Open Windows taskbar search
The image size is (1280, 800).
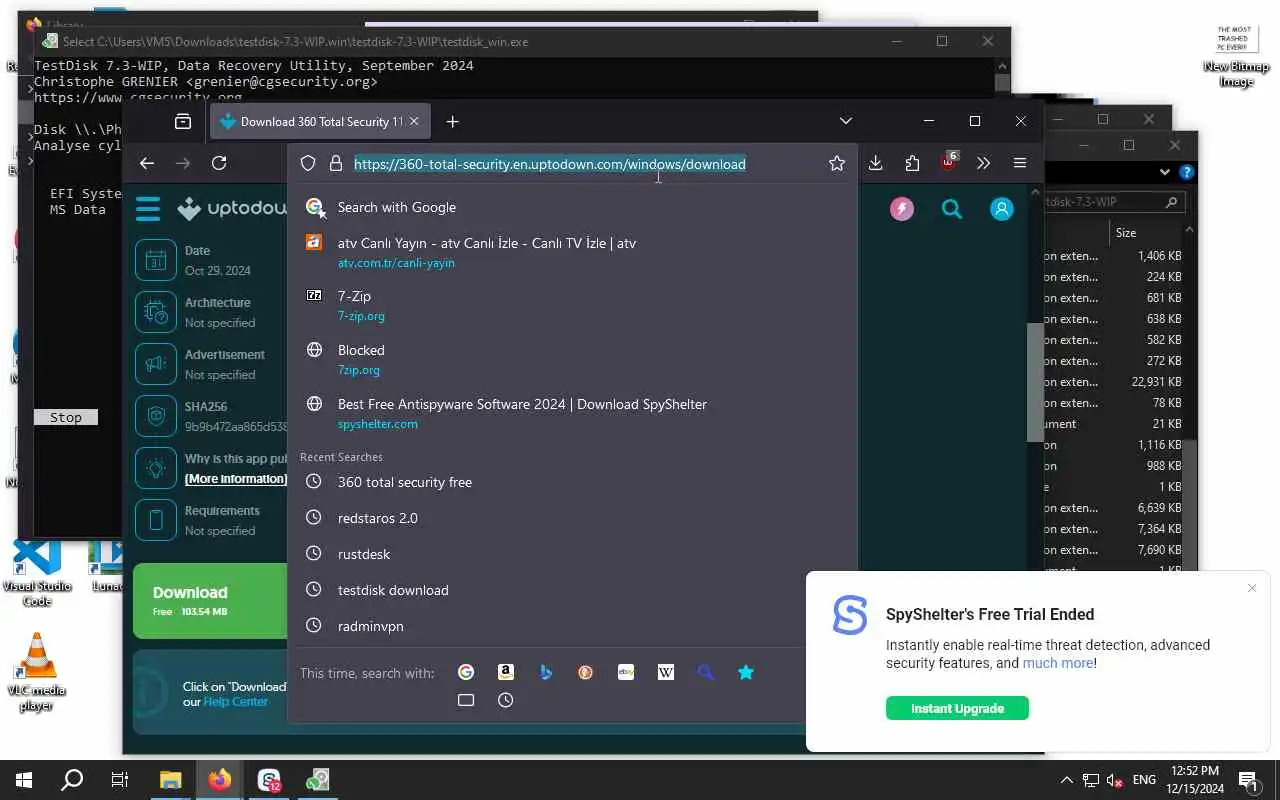pos(72,780)
